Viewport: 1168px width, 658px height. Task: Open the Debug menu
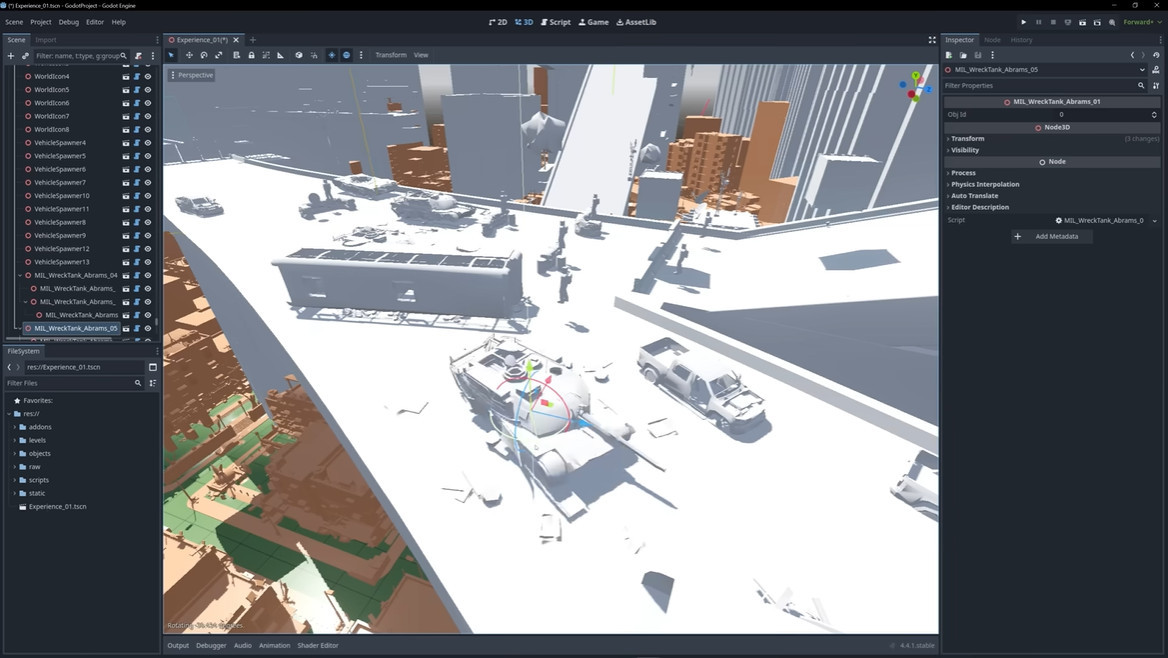68,22
